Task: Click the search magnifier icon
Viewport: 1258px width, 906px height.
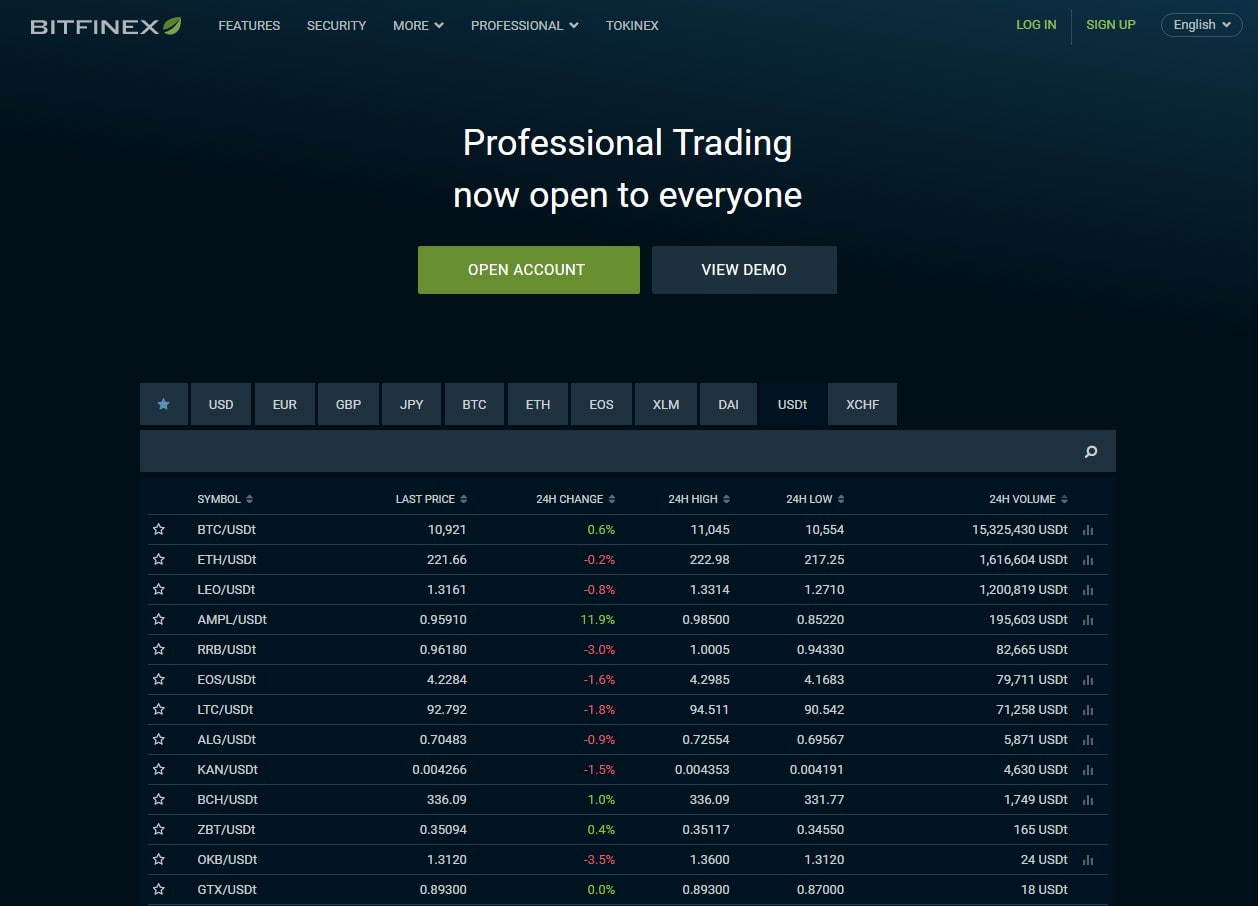Action: [1090, 451]
